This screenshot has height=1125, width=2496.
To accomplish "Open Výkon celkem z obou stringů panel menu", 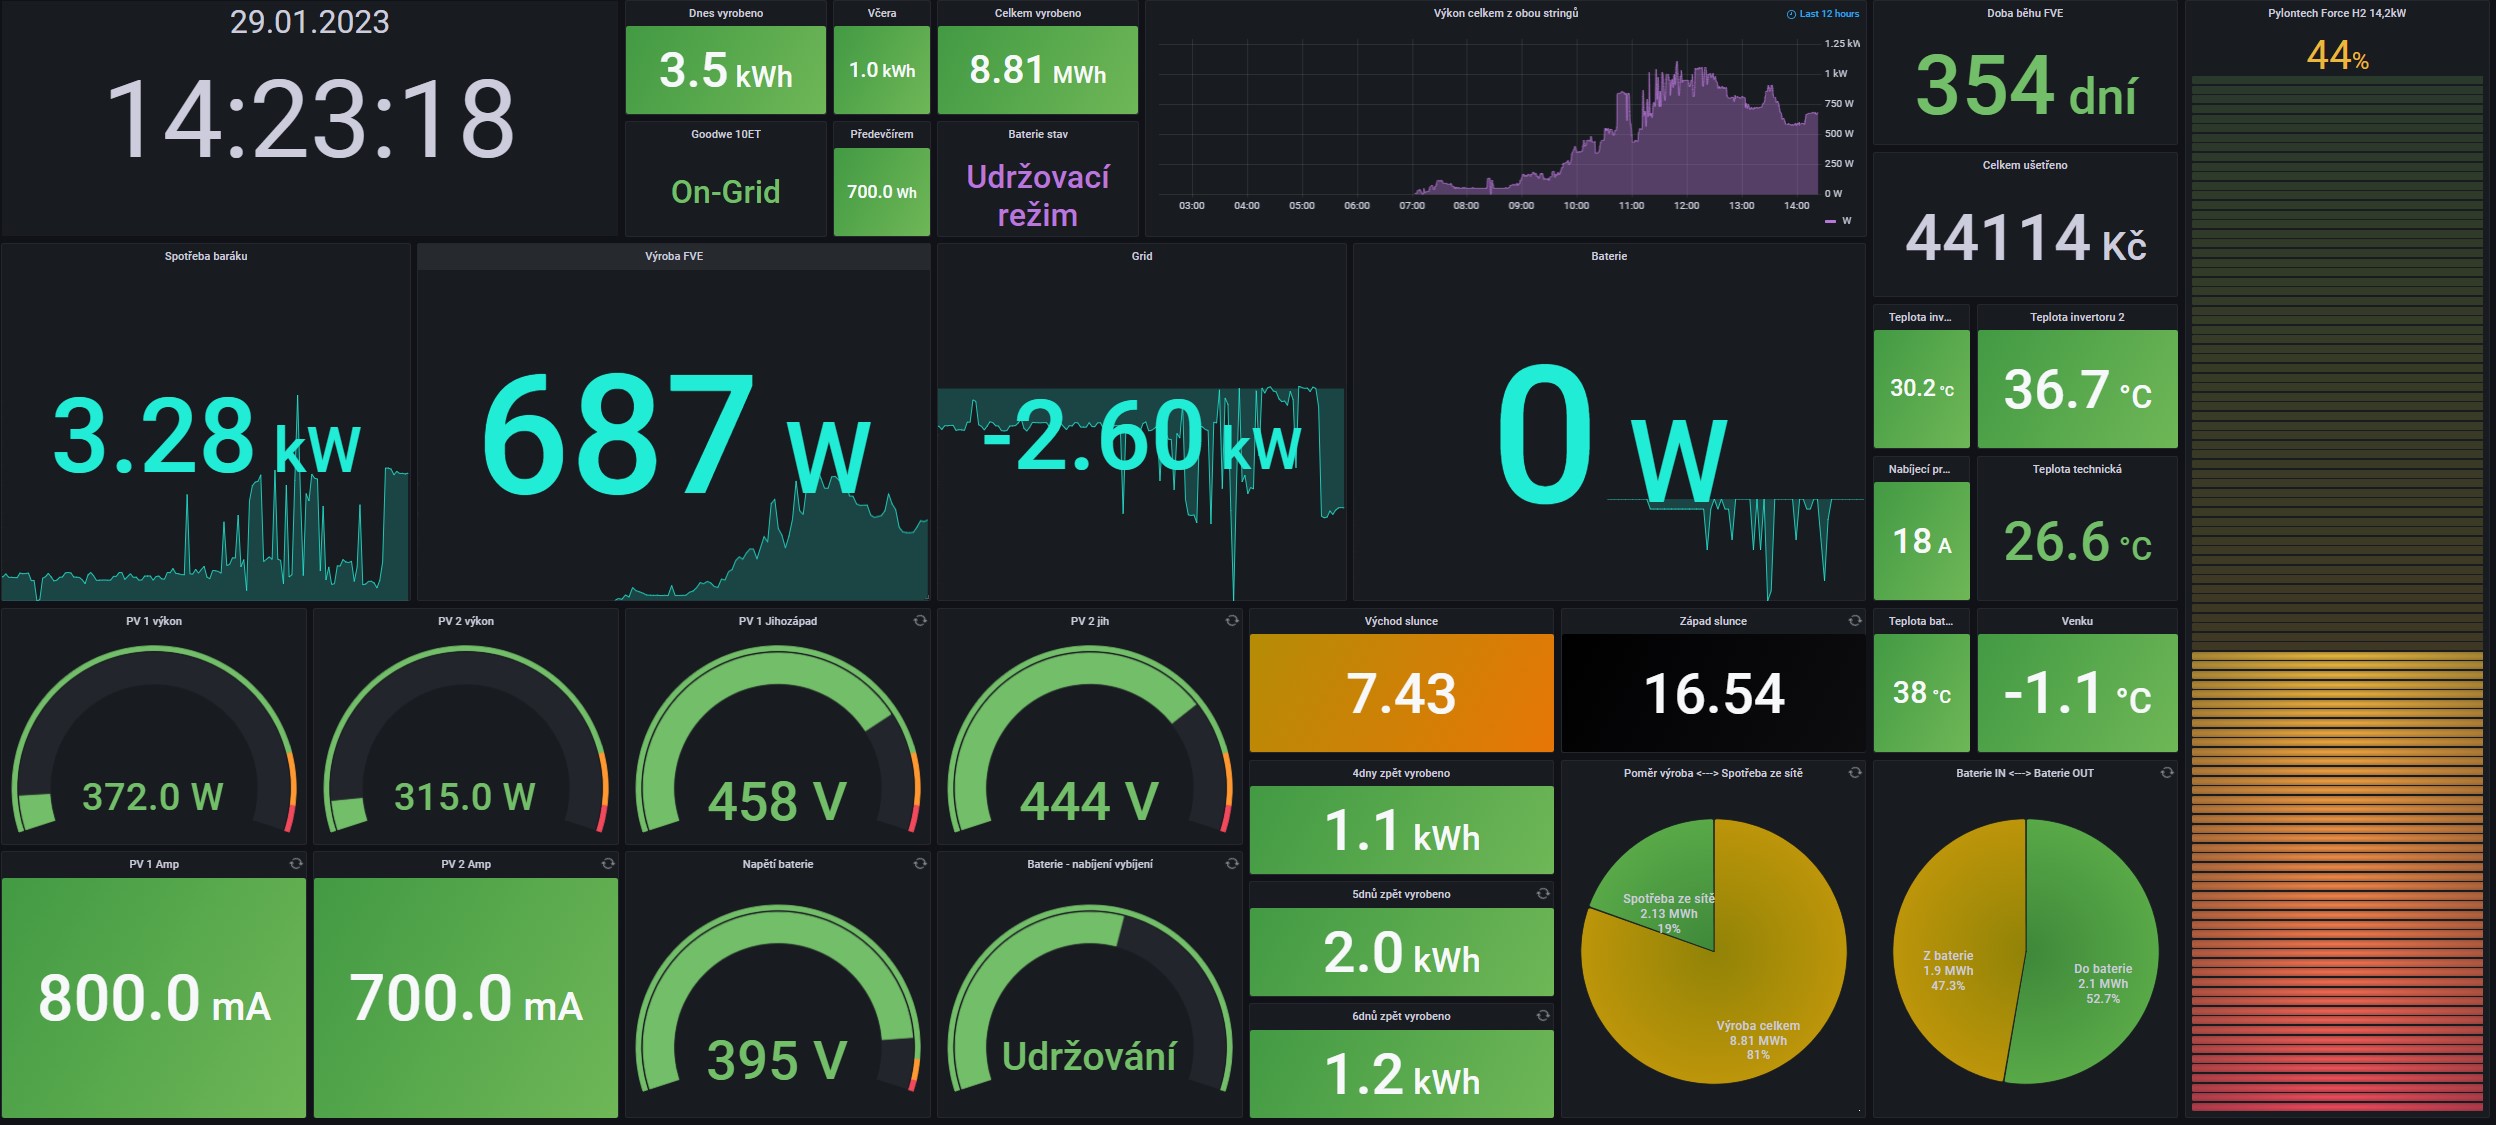I will click(1505, 13).
